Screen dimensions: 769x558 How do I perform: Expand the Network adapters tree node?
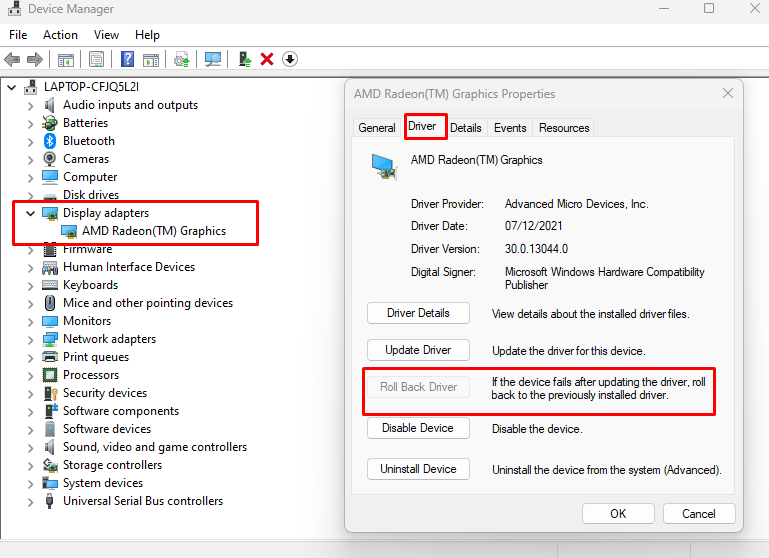click(x=30, y=339)
